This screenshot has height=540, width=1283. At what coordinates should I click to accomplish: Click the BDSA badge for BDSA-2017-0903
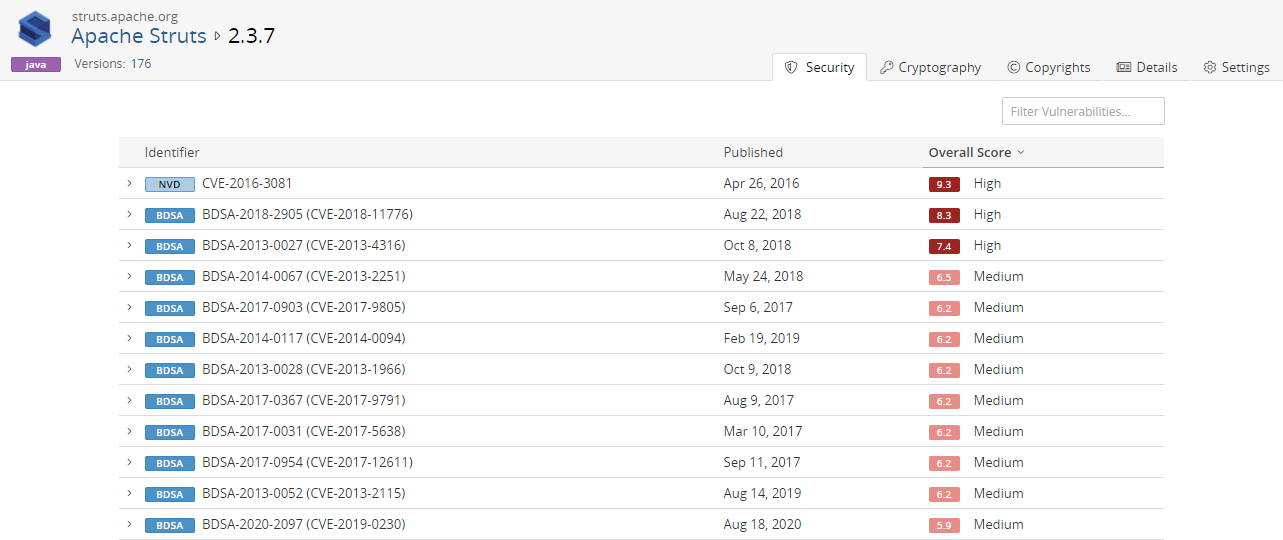click(170, 308)
